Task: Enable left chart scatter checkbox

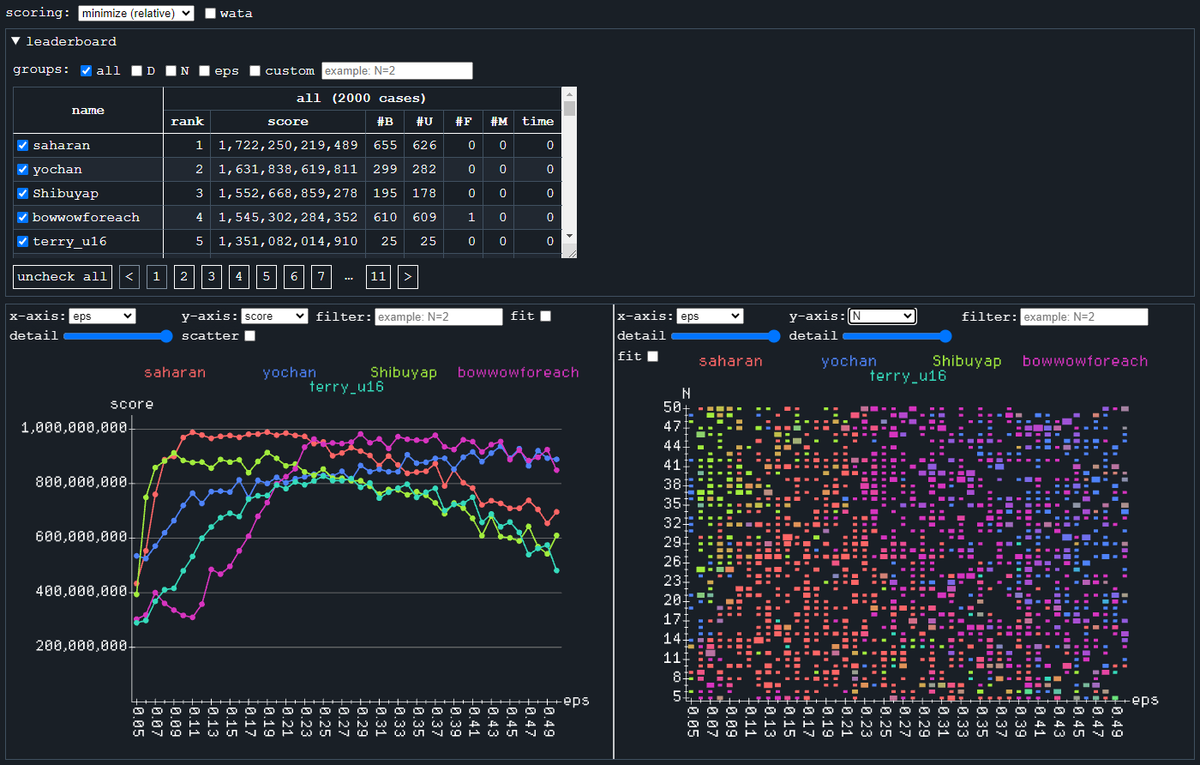Action: pyautogui.click(x=250, y=336)
